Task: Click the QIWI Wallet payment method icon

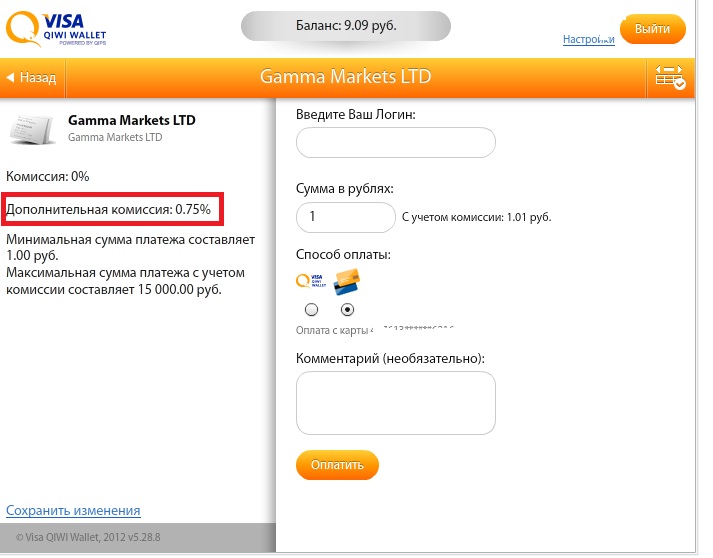Action: (x=311, y=281)
